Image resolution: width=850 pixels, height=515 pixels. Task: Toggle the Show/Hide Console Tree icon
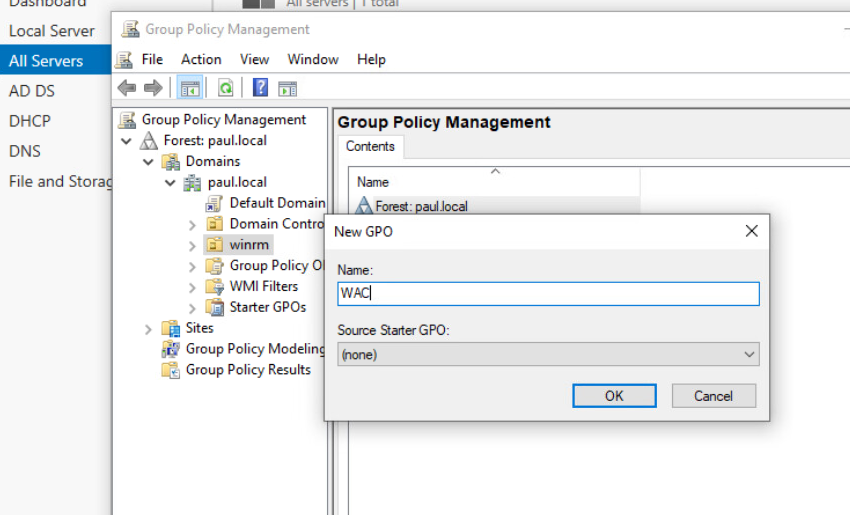[x=189, y=88]
